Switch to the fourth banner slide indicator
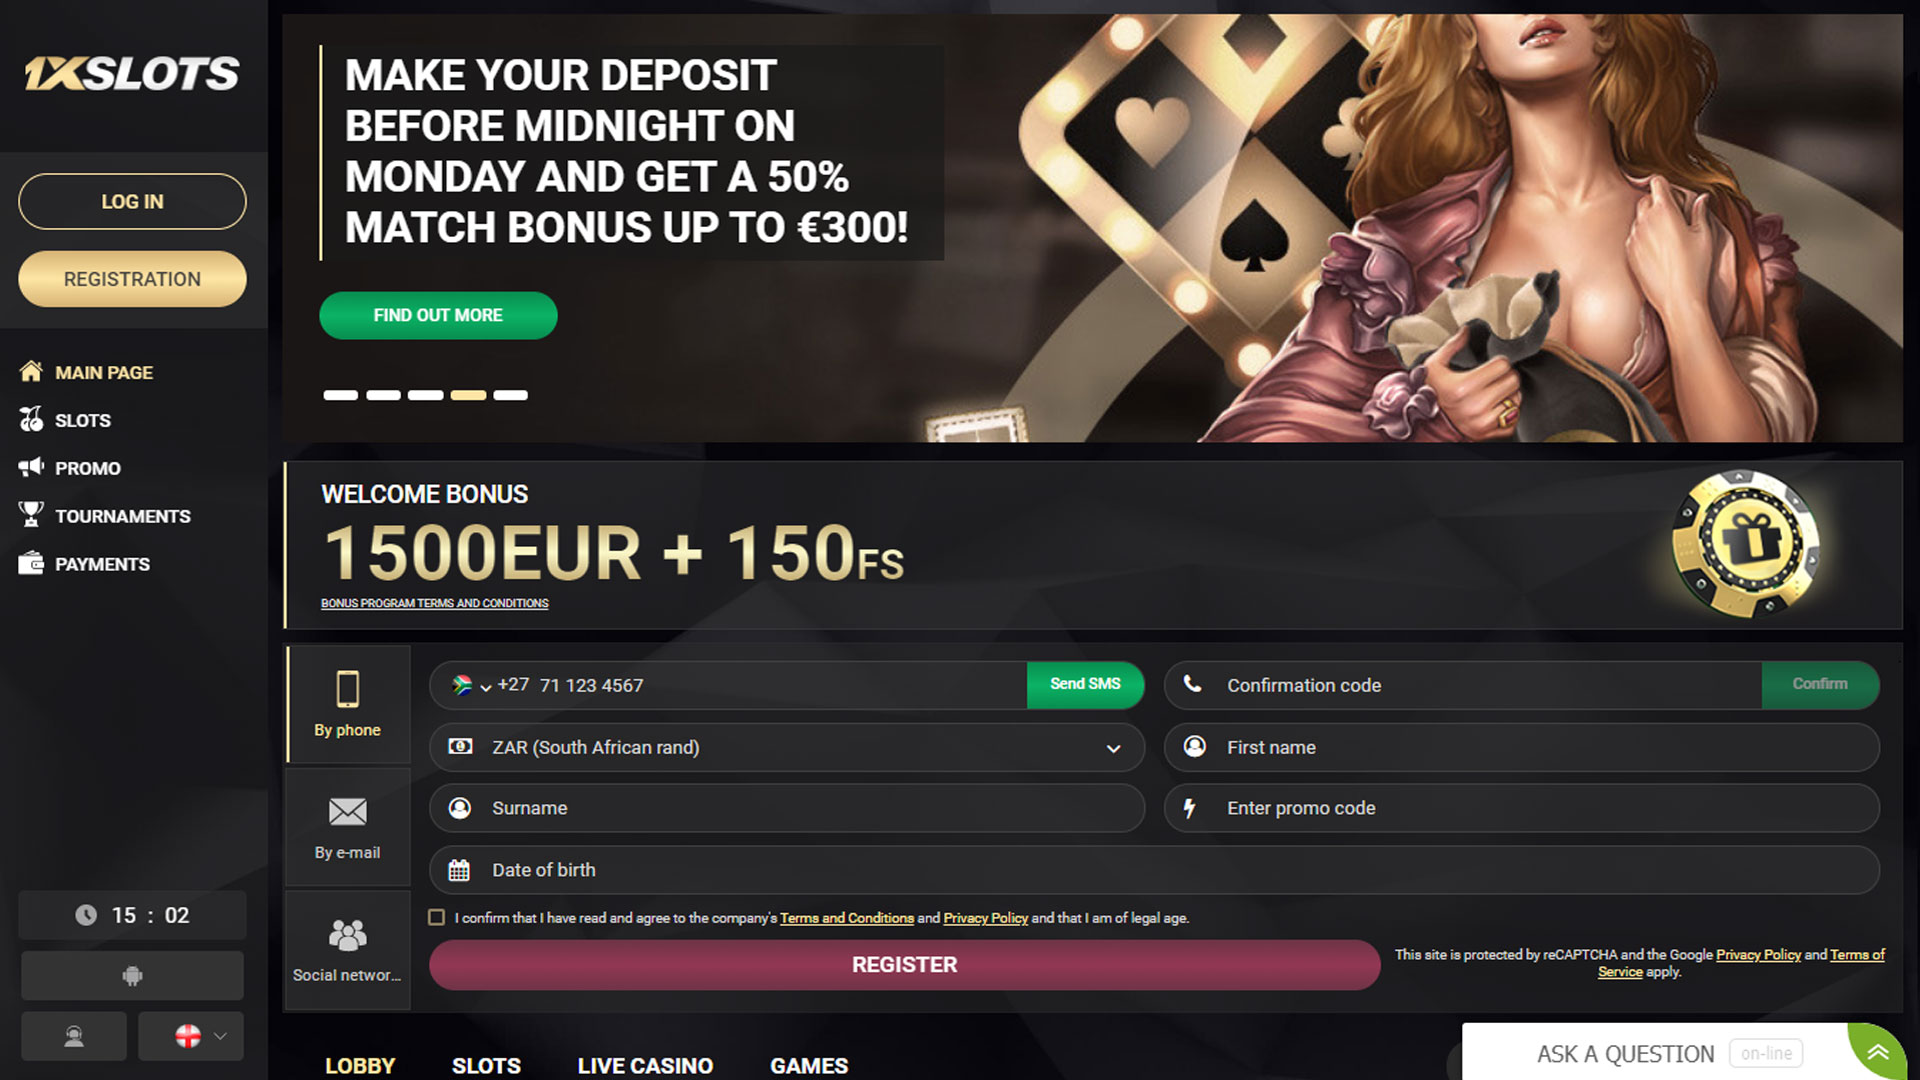The height and width of the screenshot is (1080, 1920). 468,395
